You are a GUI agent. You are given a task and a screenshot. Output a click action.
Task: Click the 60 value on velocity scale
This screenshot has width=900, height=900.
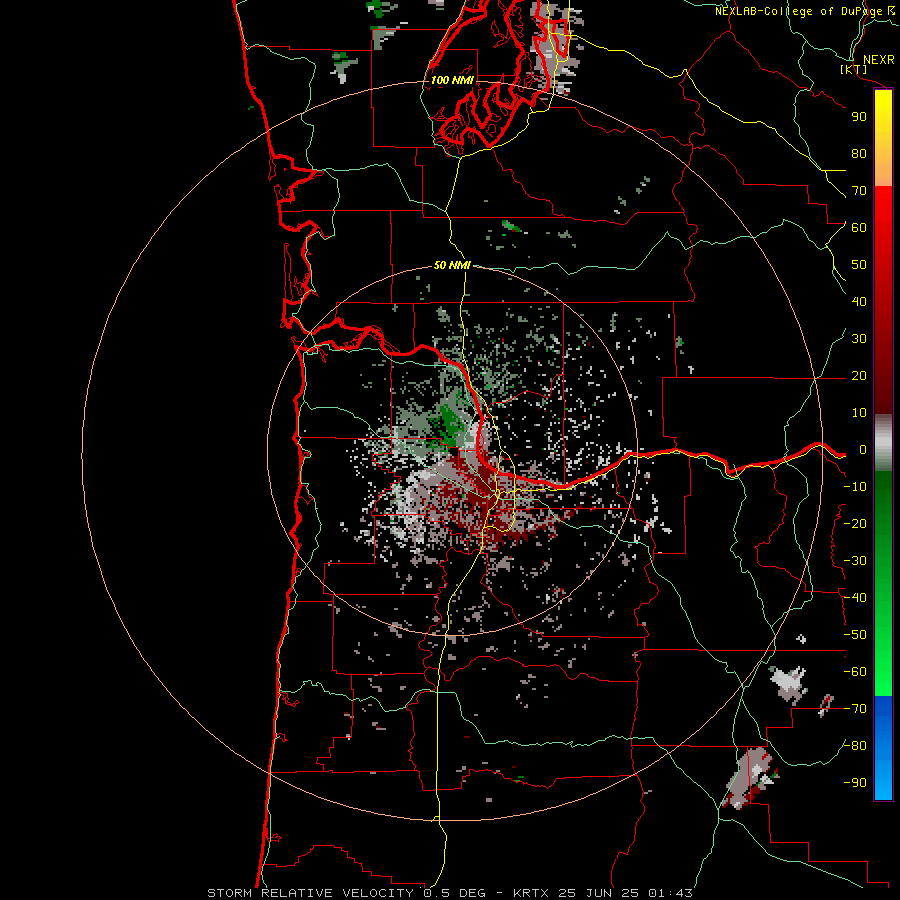859,228
